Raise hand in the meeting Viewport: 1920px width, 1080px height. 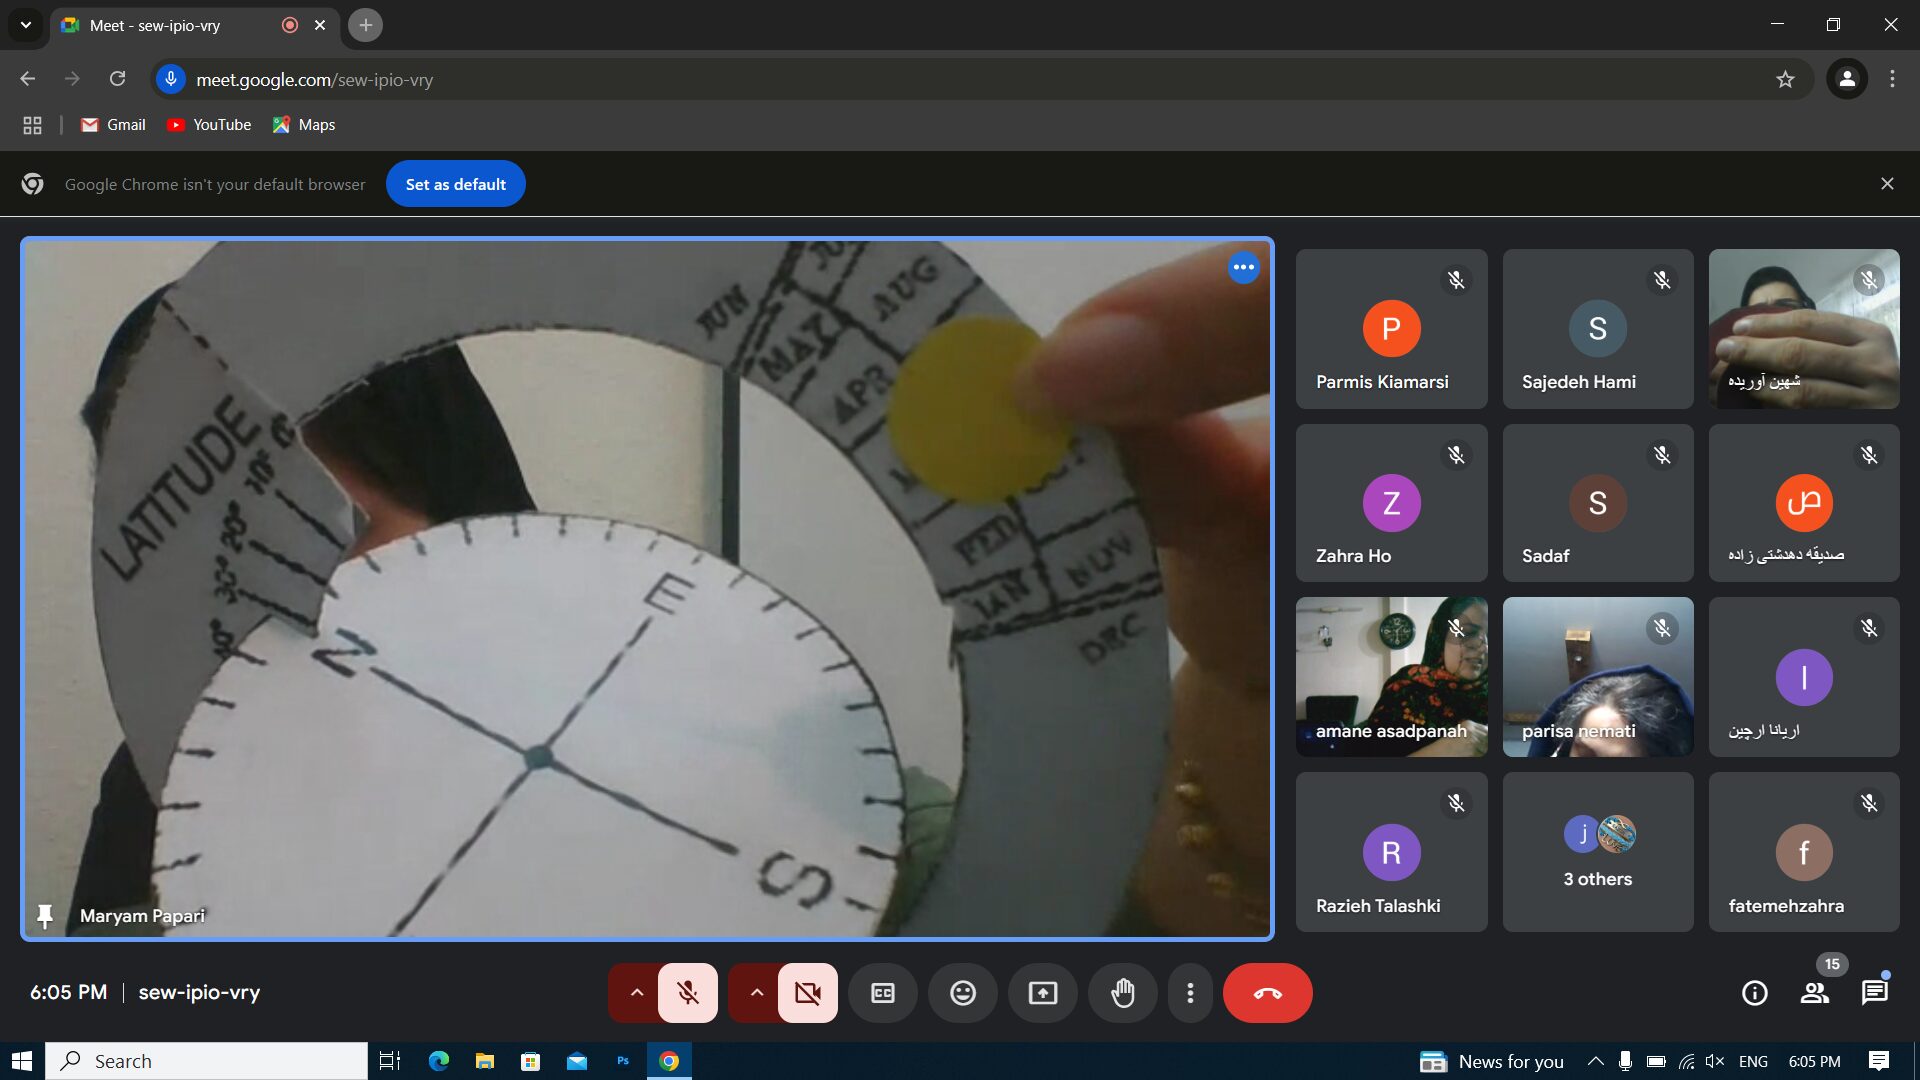point(1123,993)
